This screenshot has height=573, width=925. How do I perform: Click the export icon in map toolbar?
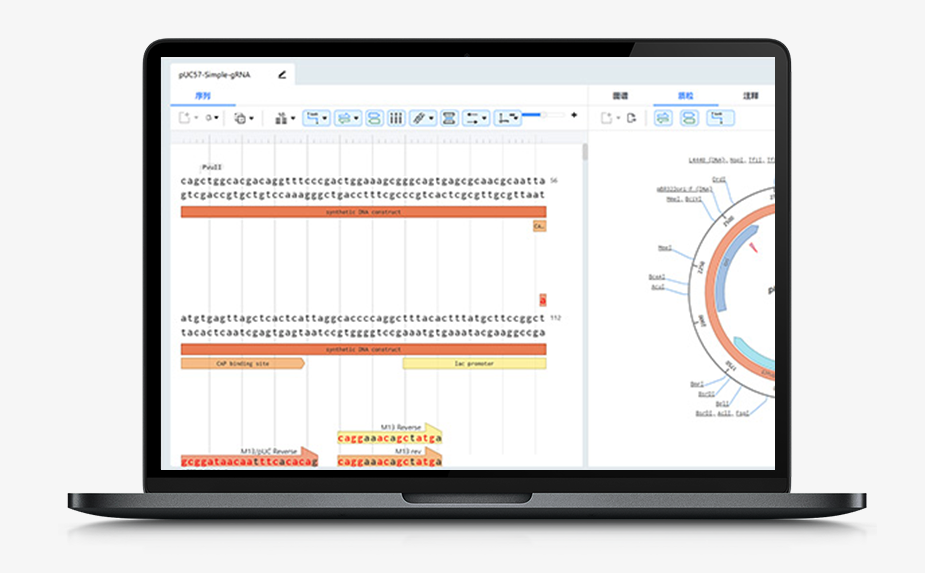pyautogui.click(x=631, y=118)
